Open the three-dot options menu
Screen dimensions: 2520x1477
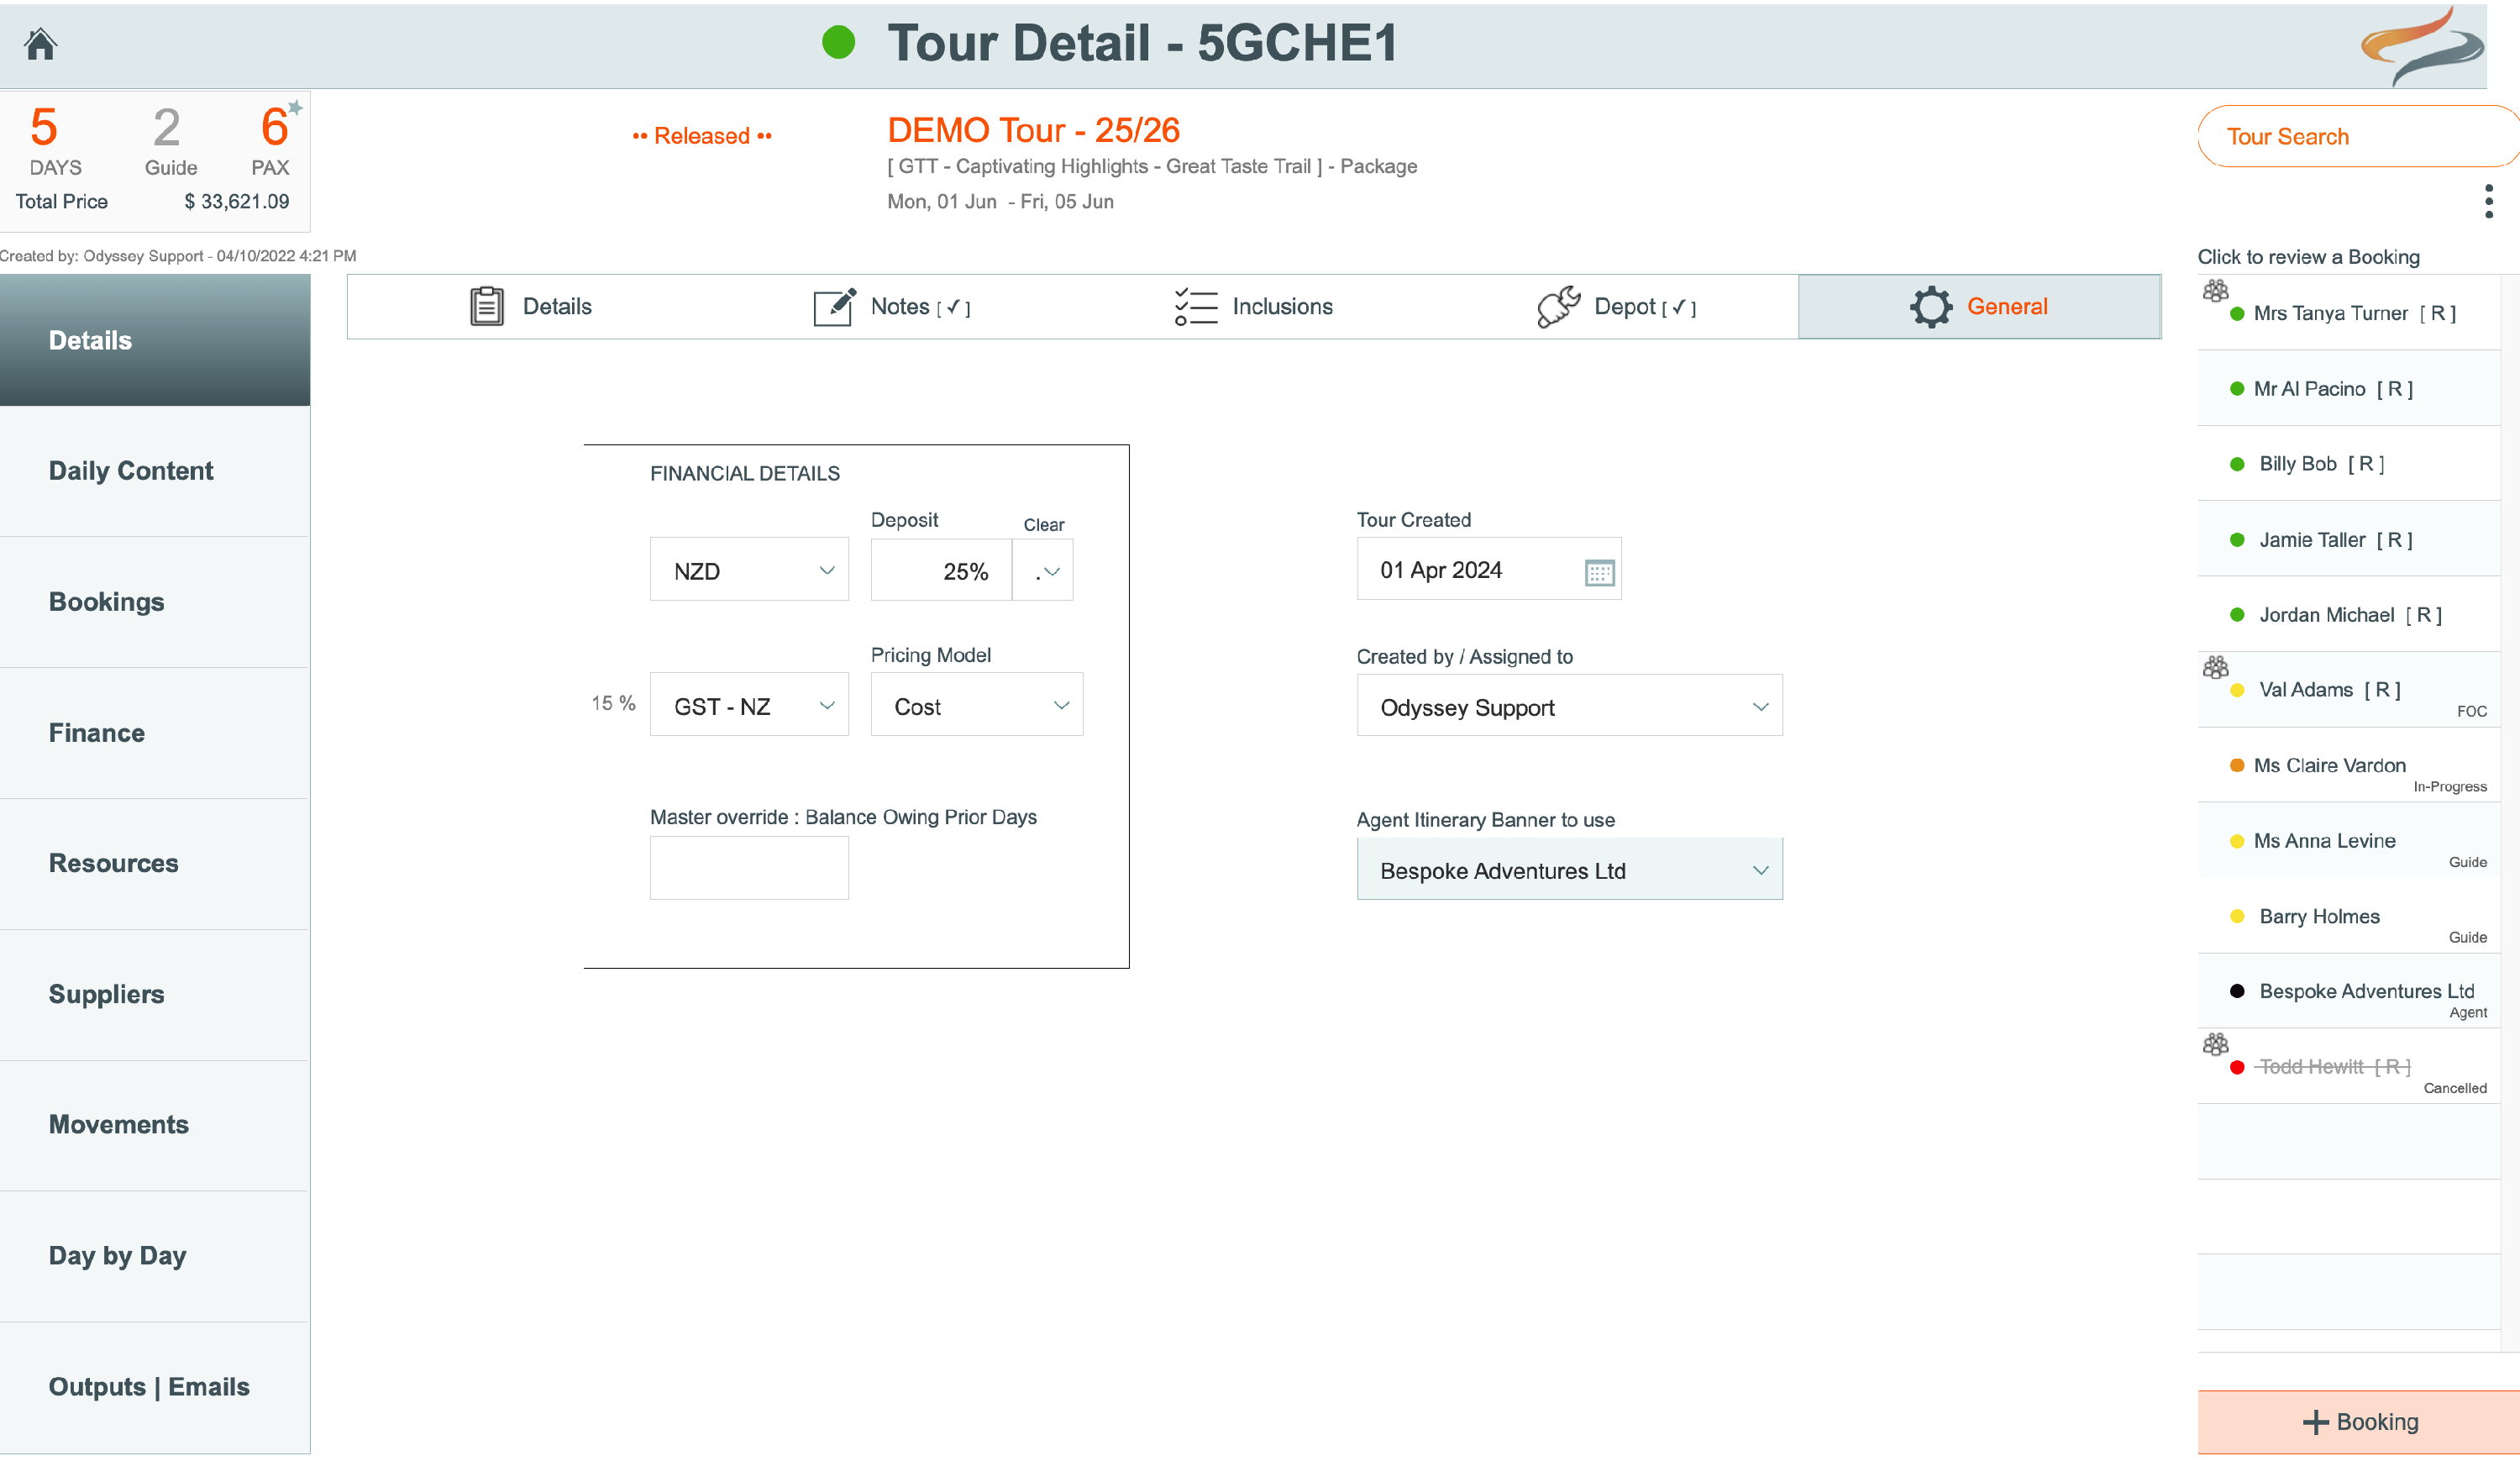click(2488, 201)
